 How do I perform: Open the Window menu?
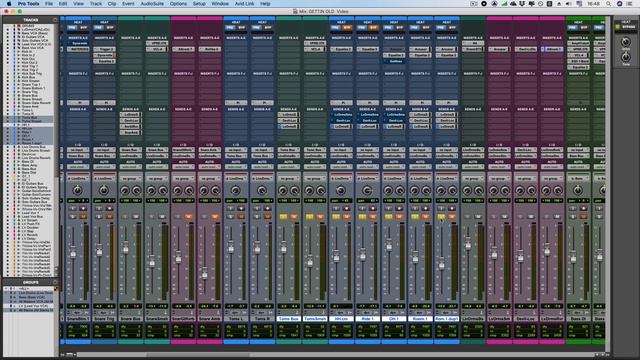220,4
